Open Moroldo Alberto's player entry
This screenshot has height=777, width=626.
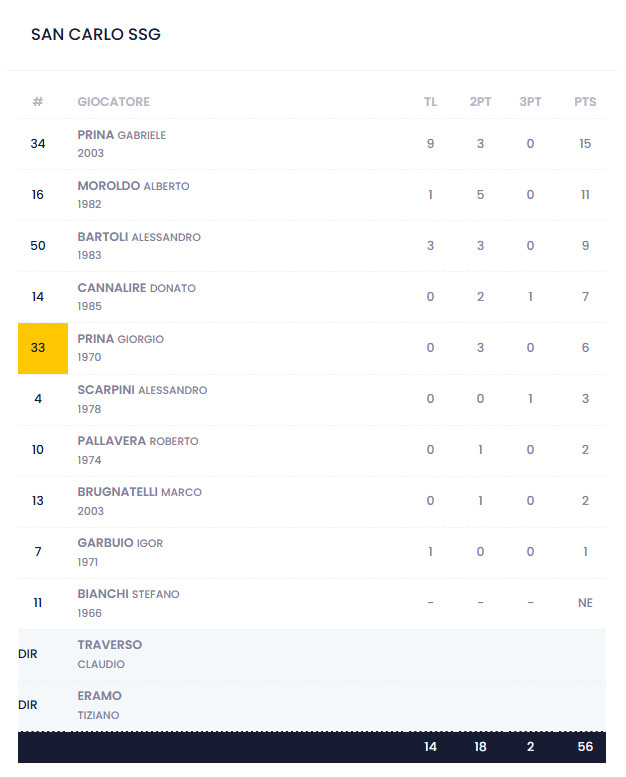(133, 186)
